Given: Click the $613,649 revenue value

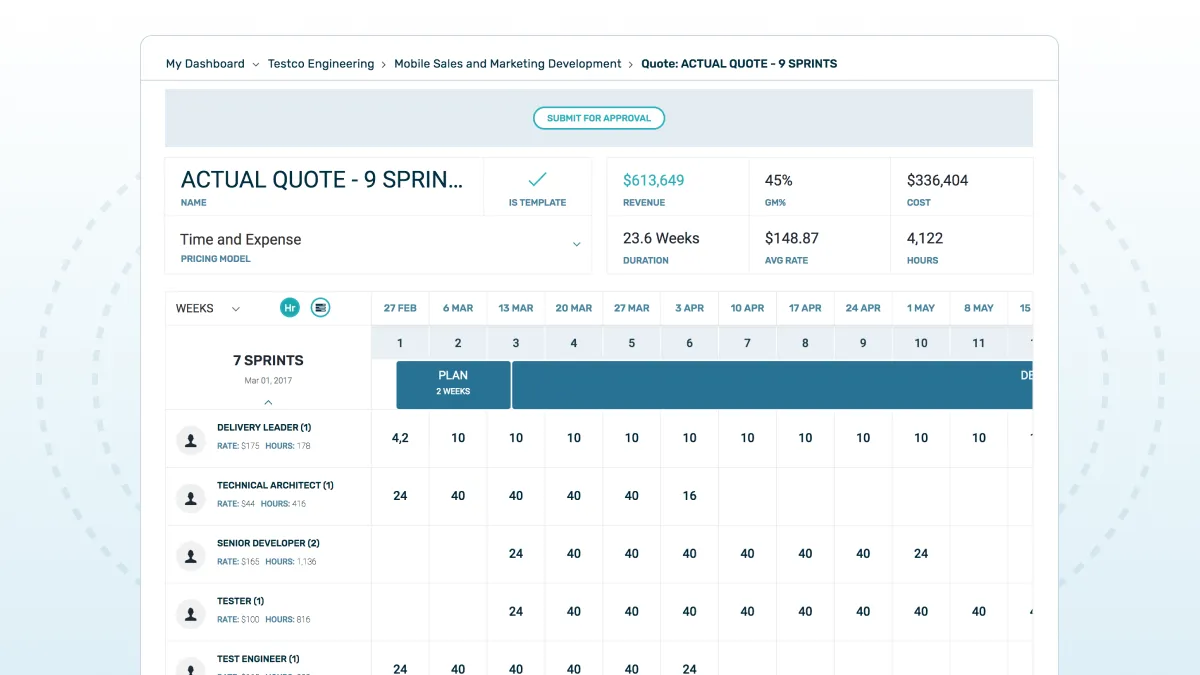Looking at the screenshot, I should (654, 181).
